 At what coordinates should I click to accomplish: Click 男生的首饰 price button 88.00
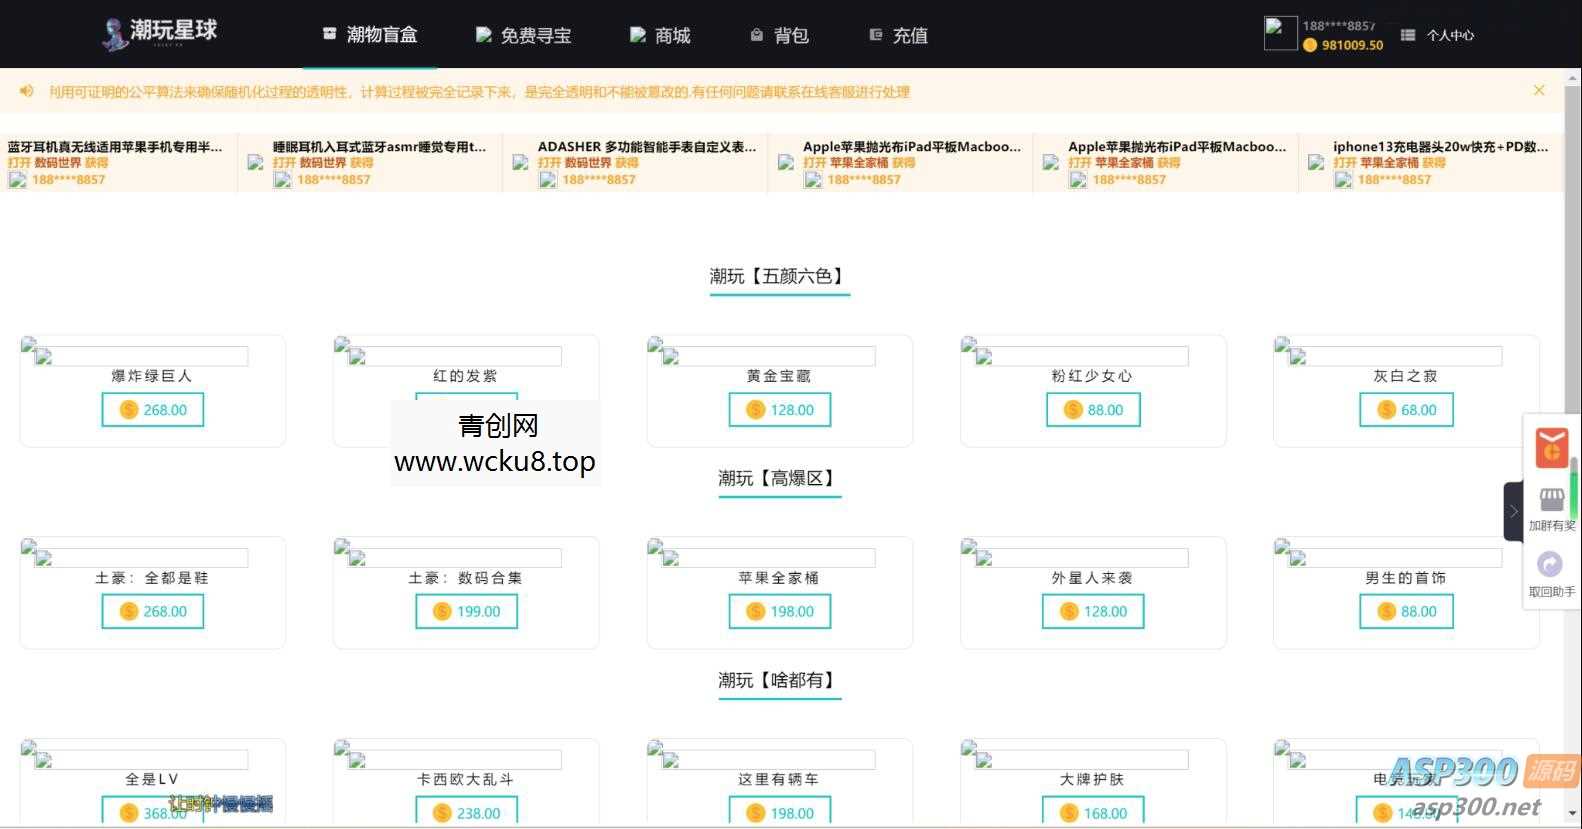[x=1406, y=611]
